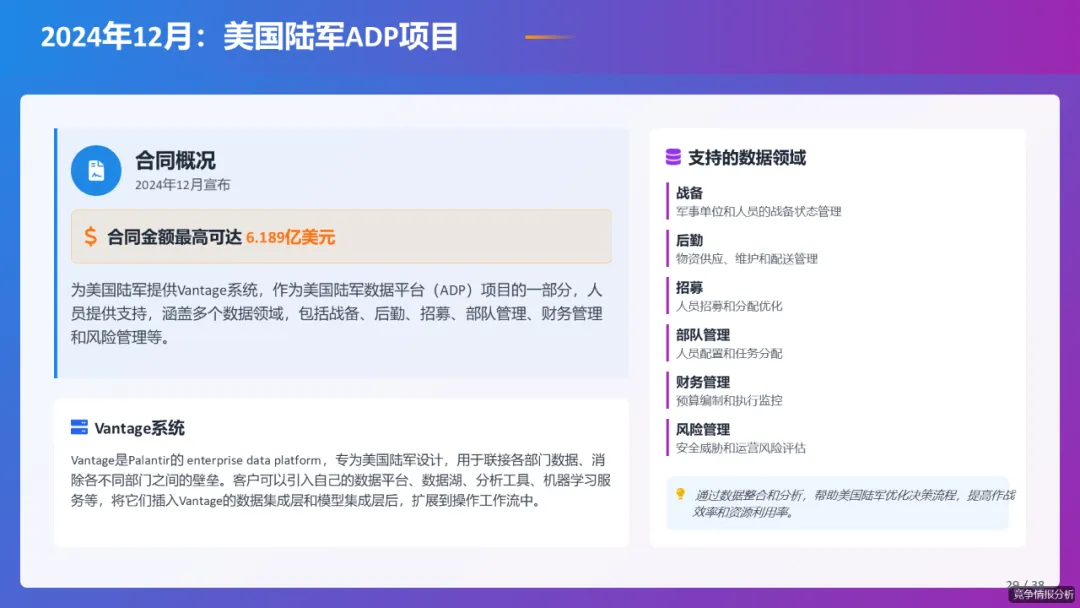
Task: Click the 合同金额最高可达 label
Action: point(174,238)
